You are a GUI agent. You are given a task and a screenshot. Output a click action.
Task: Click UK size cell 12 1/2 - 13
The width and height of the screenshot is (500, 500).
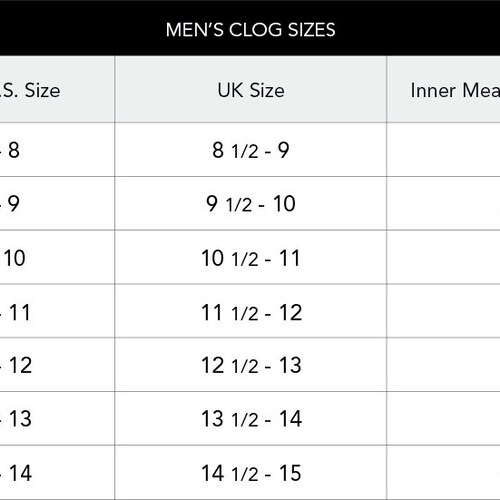(251, 365)
